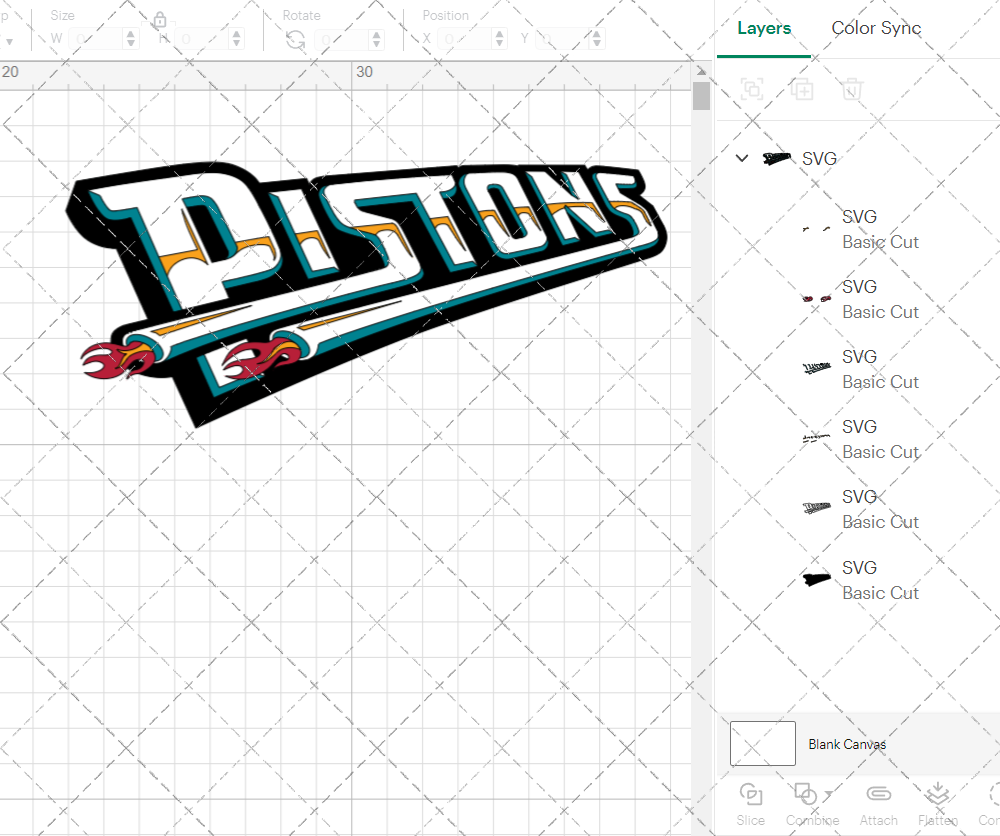
Task: Toggle the size aspect ratio lock
Action: (160, 20)
